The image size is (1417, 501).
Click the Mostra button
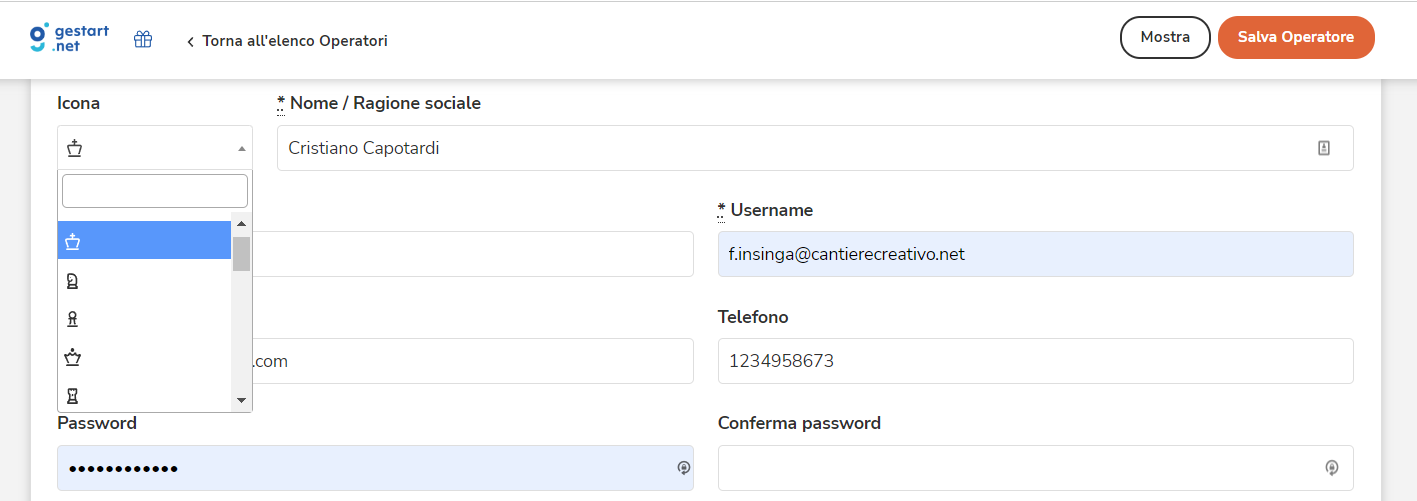pos(1165,37)
